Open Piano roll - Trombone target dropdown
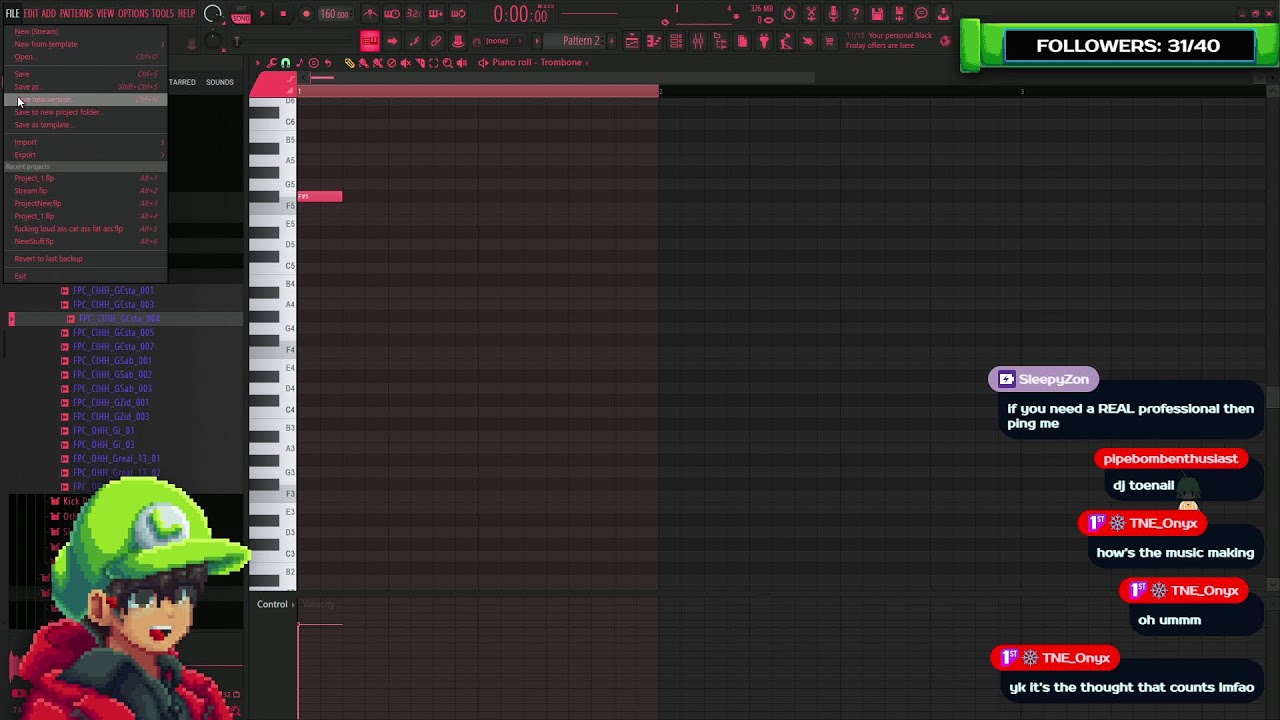The image size is (1280, 720). pyautogui.click(x=538, y=62)
